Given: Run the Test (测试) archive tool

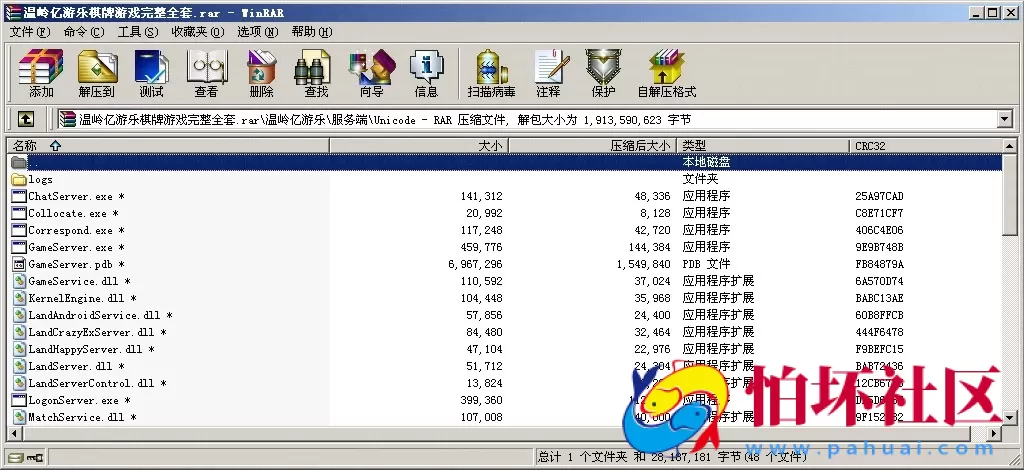Looking at the screenshot, I should pyautogui.click(x=152, y=73).
